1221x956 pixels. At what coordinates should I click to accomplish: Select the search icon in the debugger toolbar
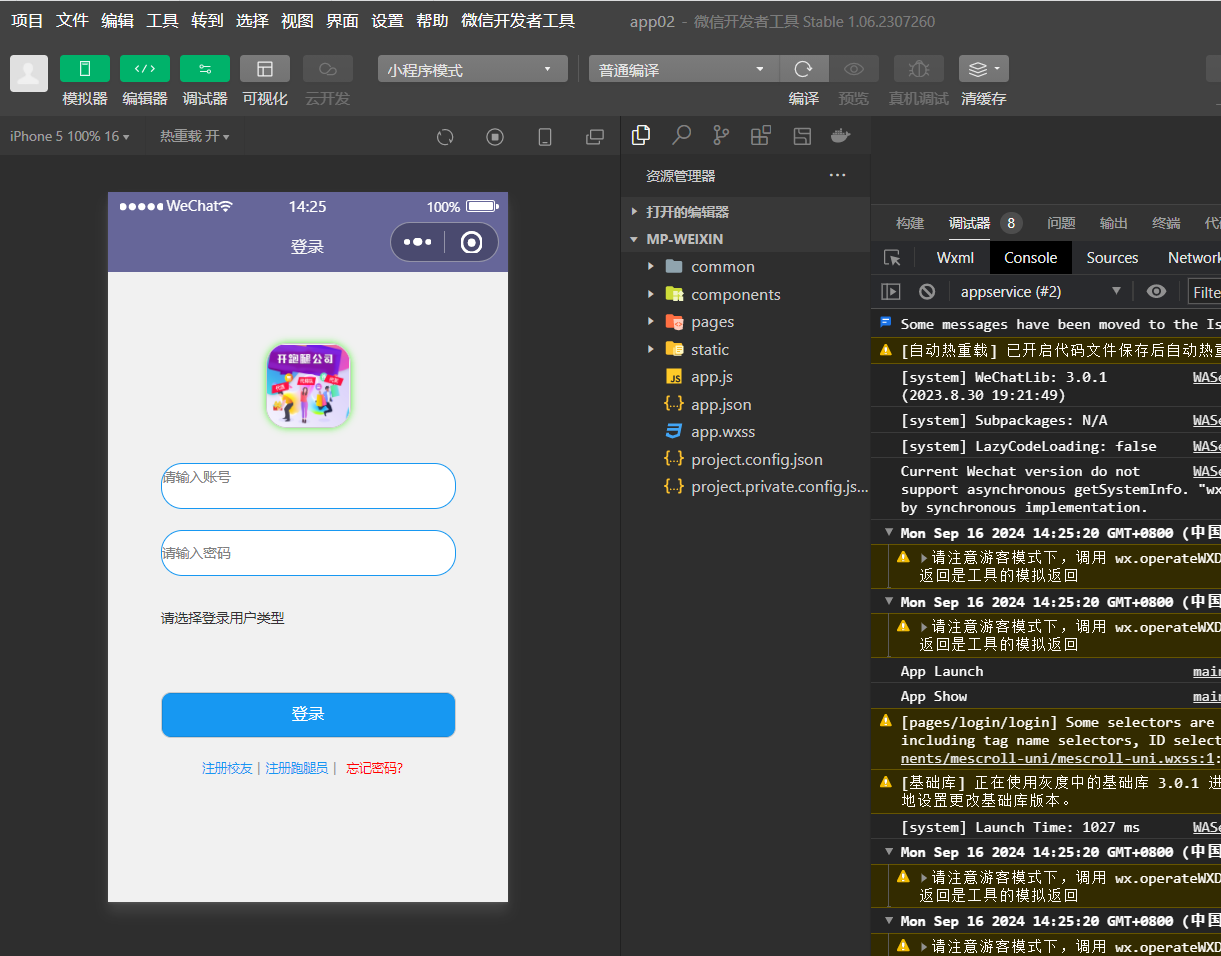(681, 134)
